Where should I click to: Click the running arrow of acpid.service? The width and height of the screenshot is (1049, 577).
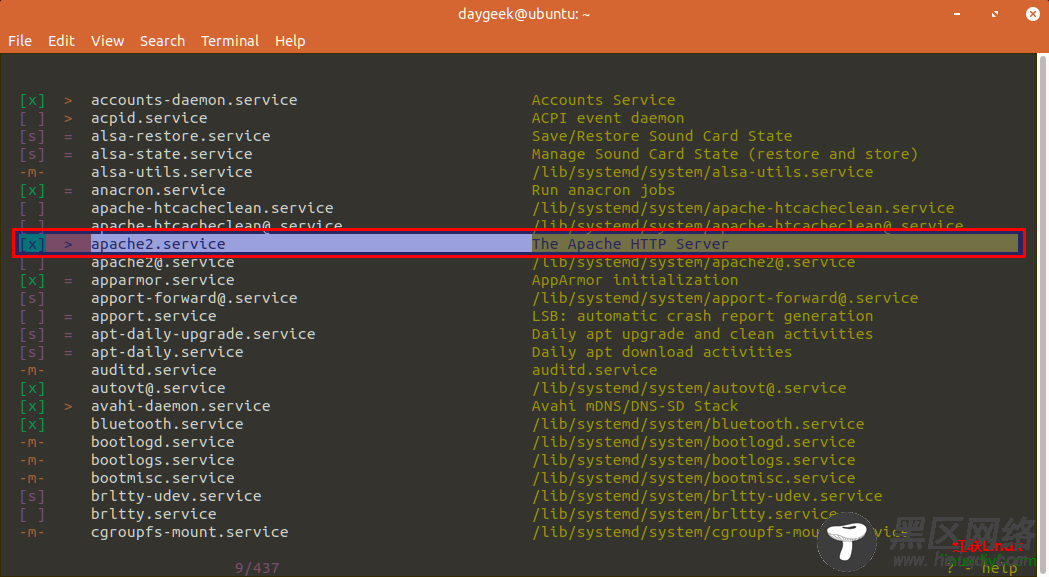point(68,118)
